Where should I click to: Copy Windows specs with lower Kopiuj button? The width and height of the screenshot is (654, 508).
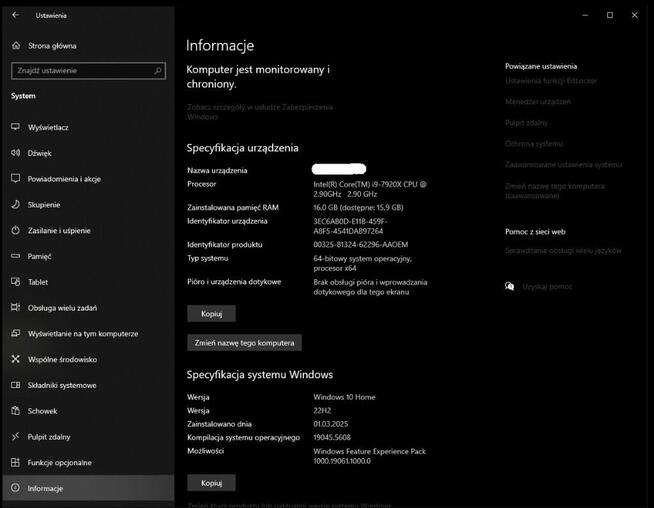coord(211,483)
